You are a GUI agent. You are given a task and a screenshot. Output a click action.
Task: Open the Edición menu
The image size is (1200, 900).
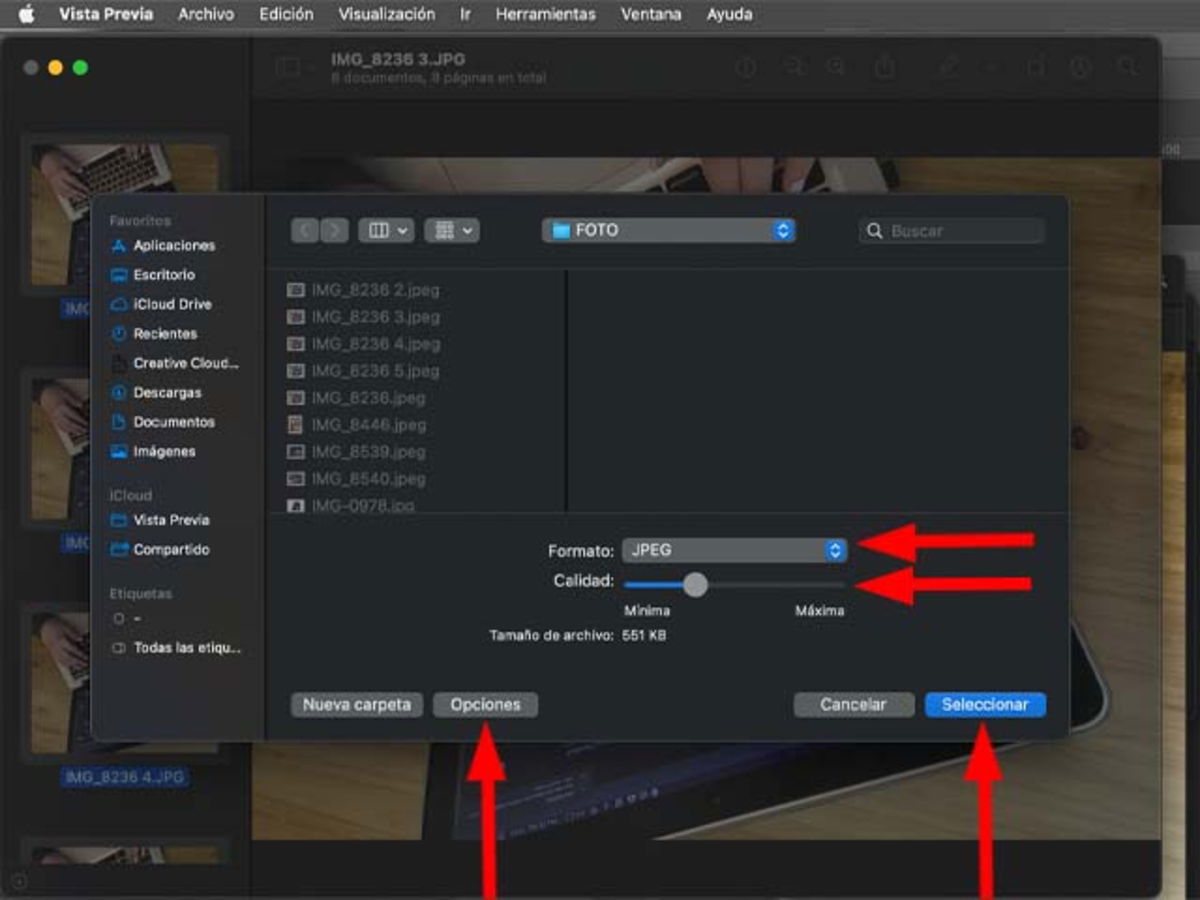coord(286,14)
